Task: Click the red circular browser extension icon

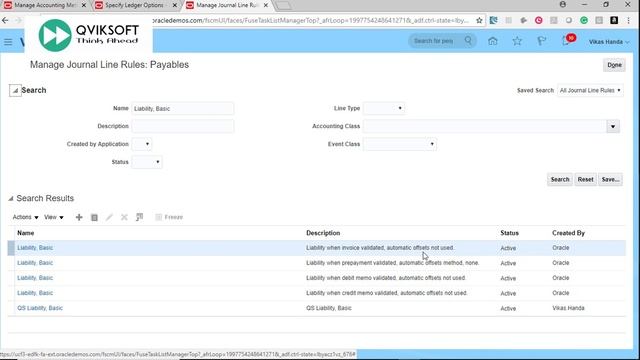Action: click(x=539, y=20)
